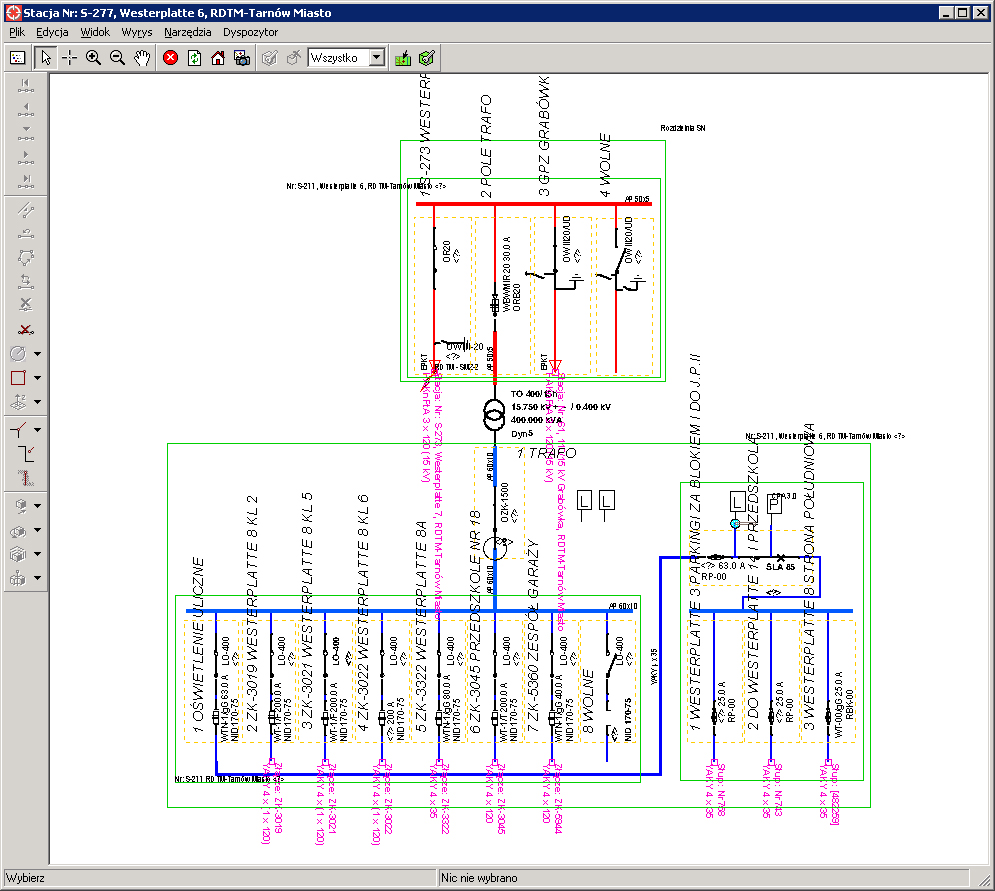
Task: Click the green refresh document icon
Action: 194,58
